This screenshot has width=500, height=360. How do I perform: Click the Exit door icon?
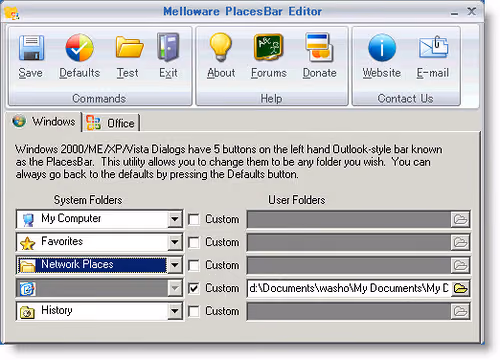click(x=168, y=47)
